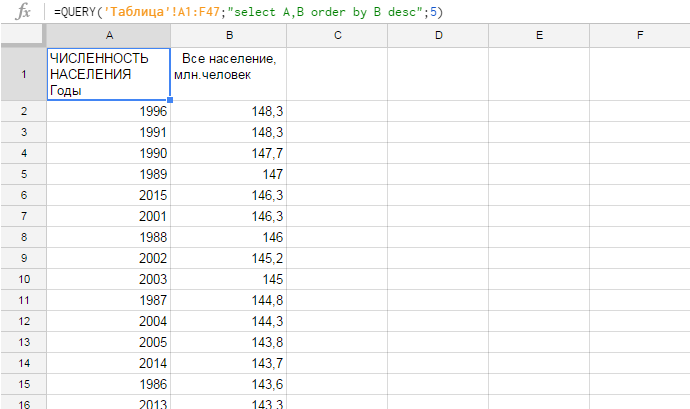Select row 8 header

pos(24,237)
